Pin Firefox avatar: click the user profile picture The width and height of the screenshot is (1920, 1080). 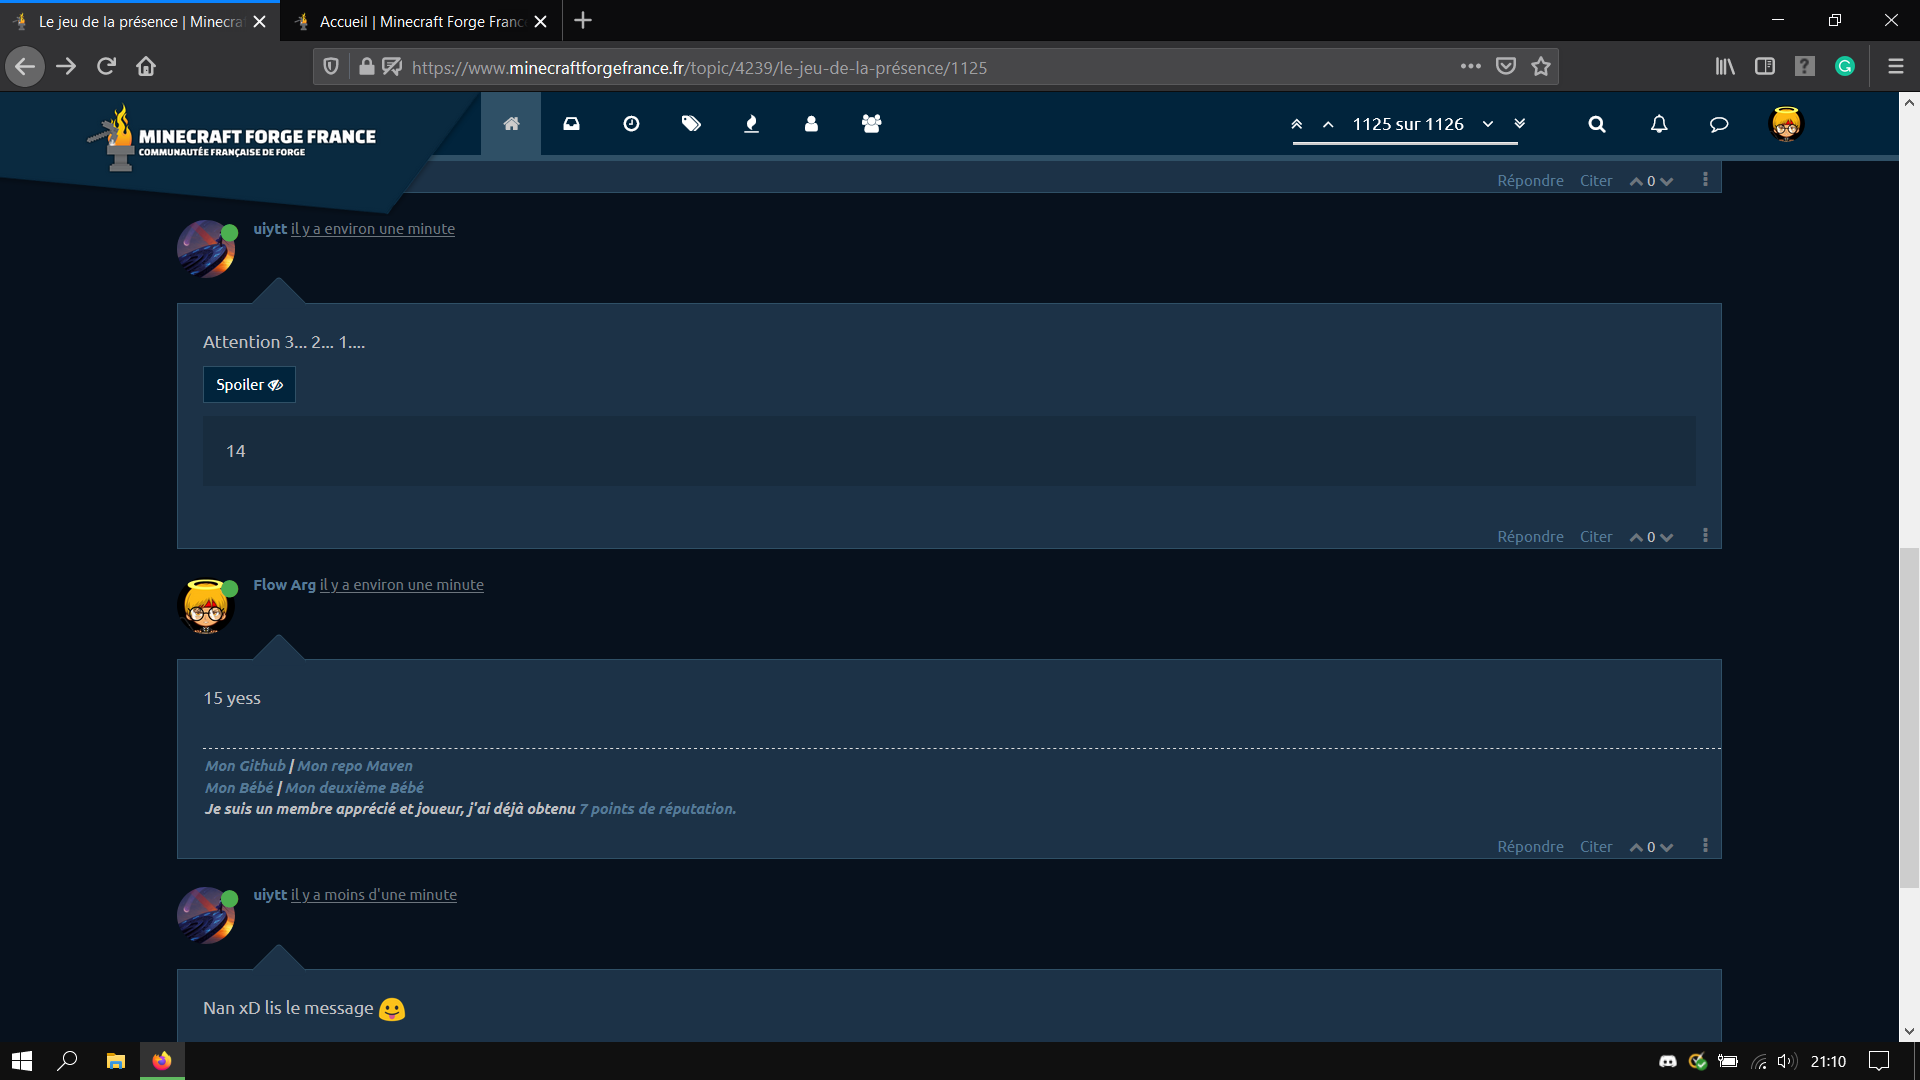click(x=1786, y=124)
